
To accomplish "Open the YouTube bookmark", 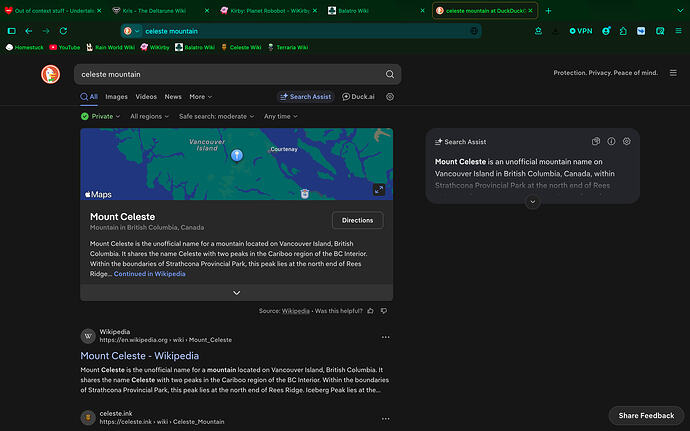I will 65,48.
